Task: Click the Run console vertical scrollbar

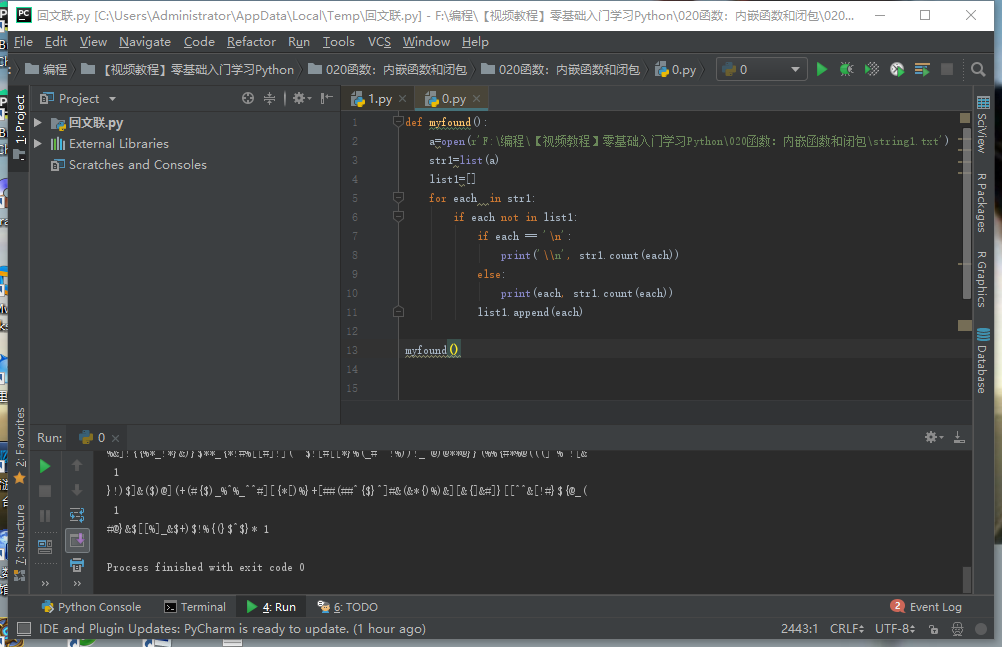Action: [x=966, y=578]
